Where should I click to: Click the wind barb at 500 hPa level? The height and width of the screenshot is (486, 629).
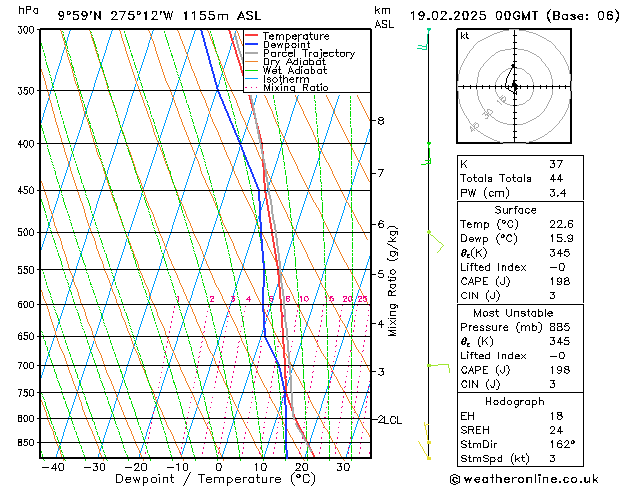pos(436,242)
